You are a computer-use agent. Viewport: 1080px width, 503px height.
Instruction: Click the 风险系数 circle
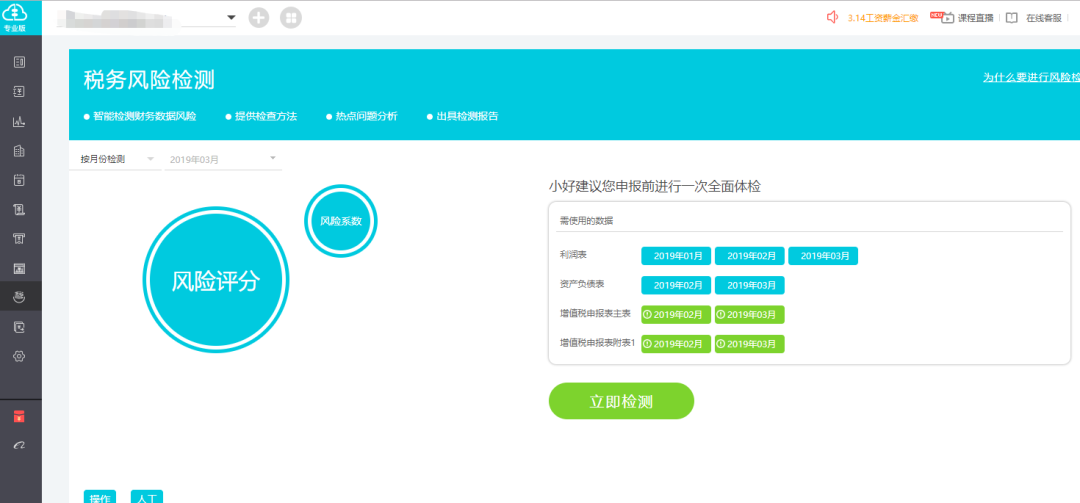pyautogui.click(x=340, y=221)
